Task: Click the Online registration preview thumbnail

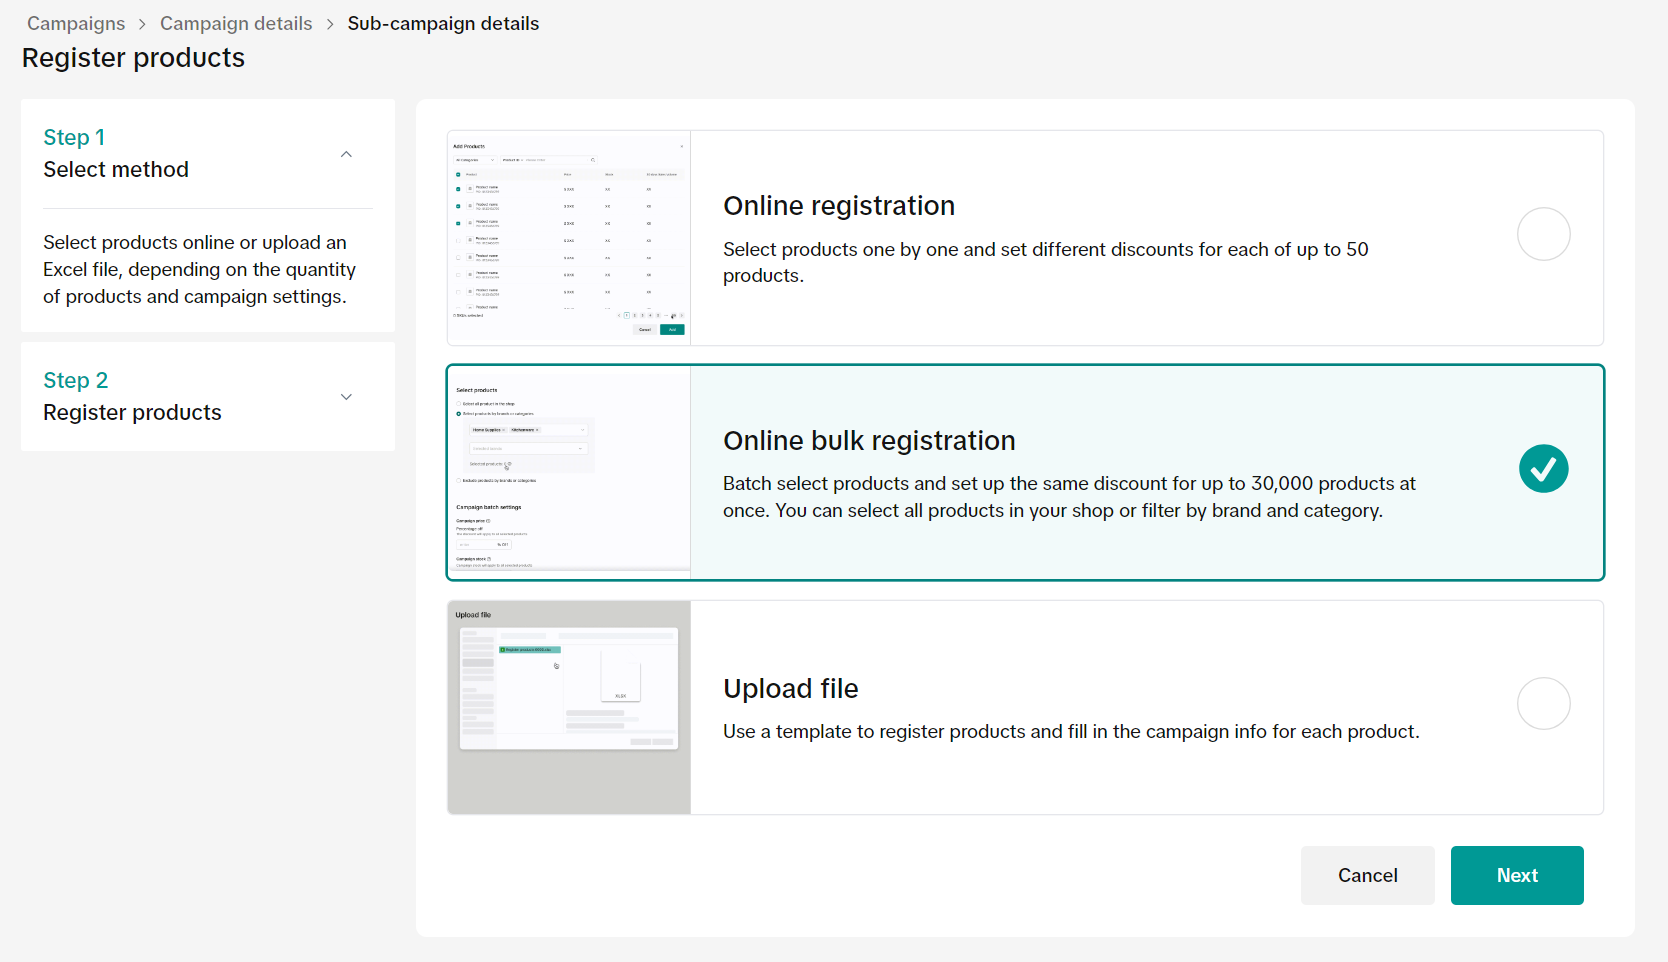Action: coord(569,238)
